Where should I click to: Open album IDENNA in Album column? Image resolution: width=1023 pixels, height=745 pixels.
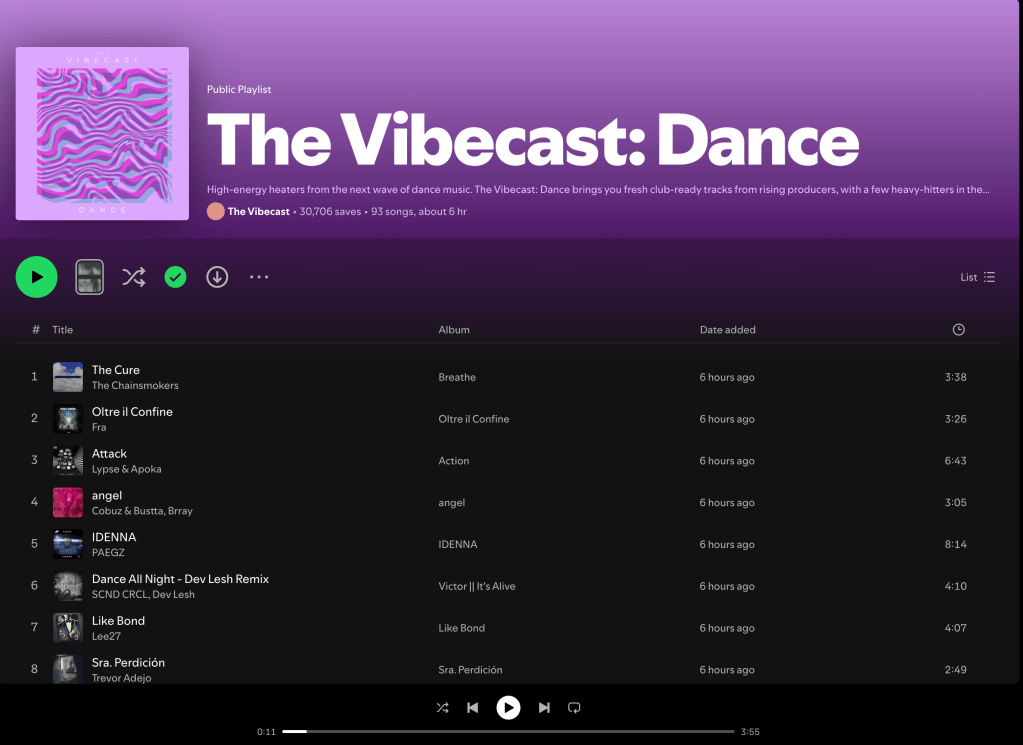(457, 544)
